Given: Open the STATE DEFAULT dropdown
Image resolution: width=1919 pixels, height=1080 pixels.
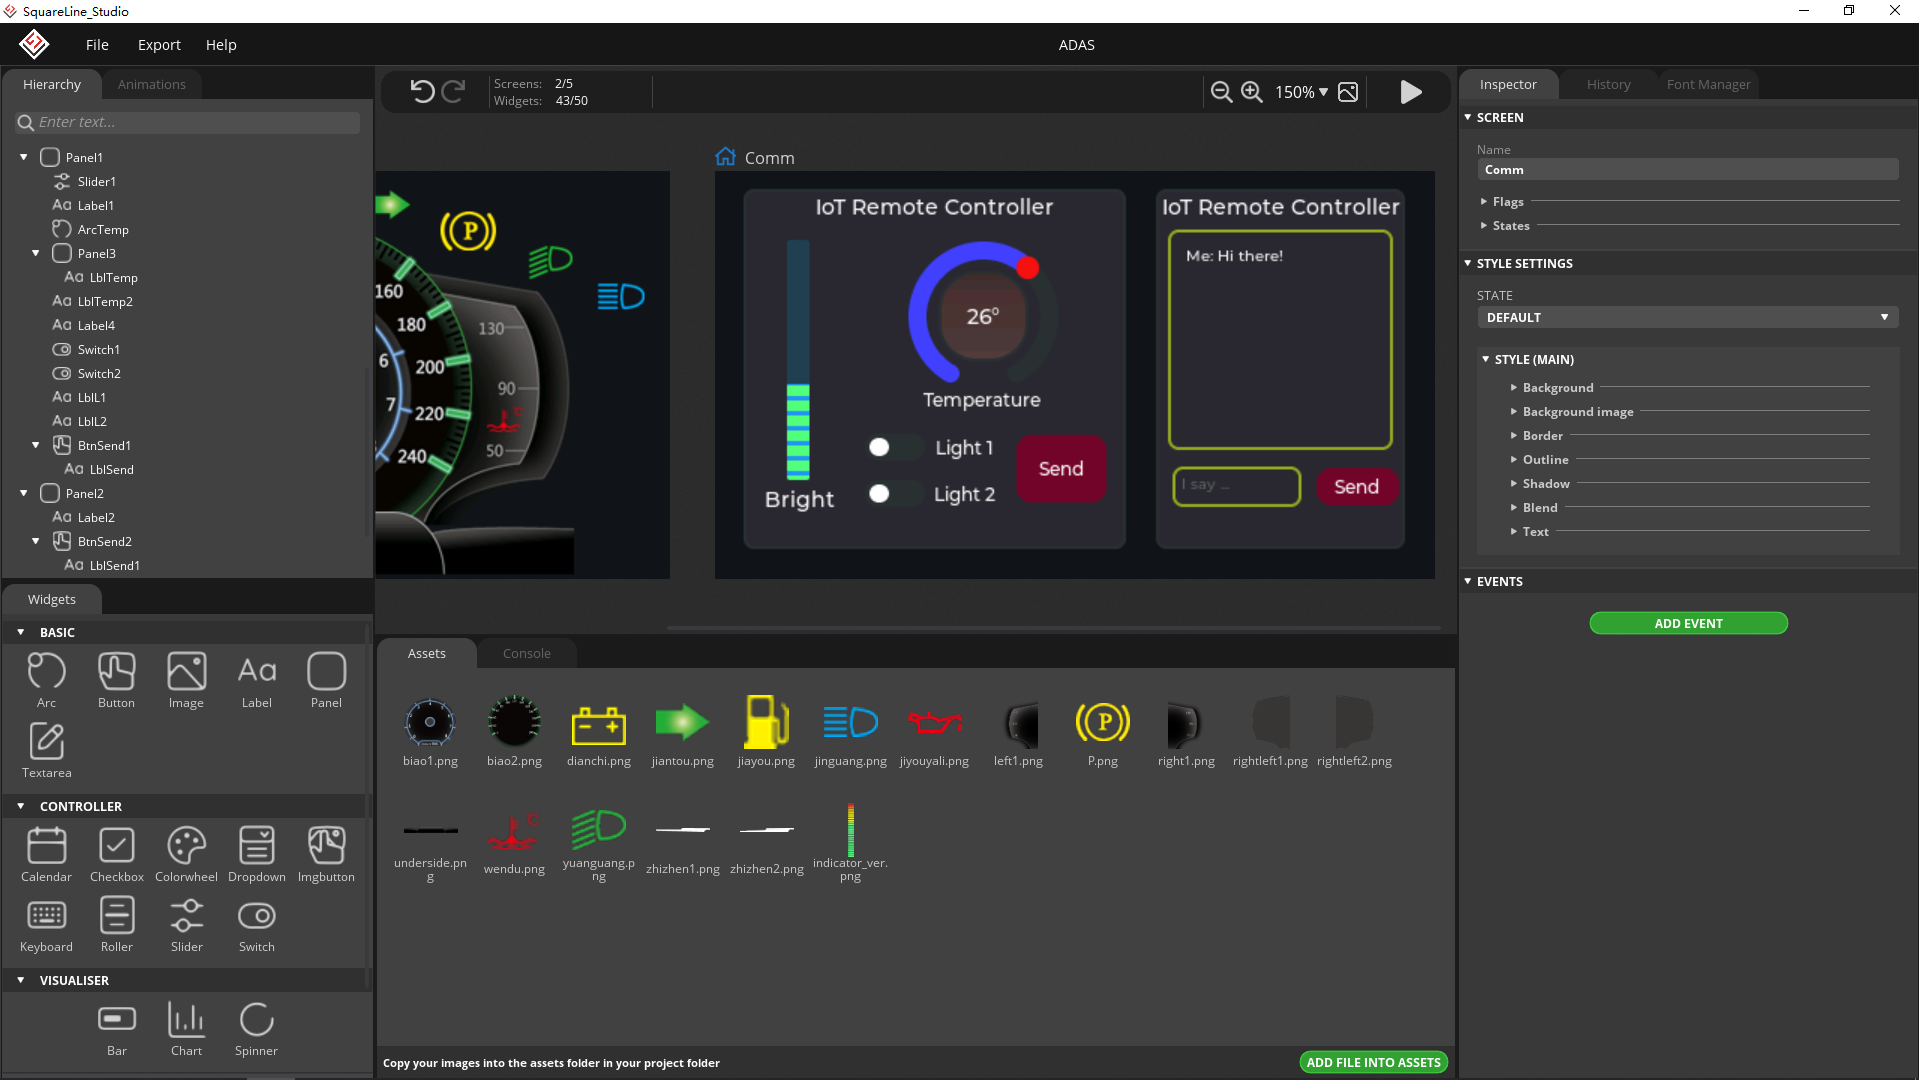Looking at the screenshot, I should click(x=1688, y=317).
